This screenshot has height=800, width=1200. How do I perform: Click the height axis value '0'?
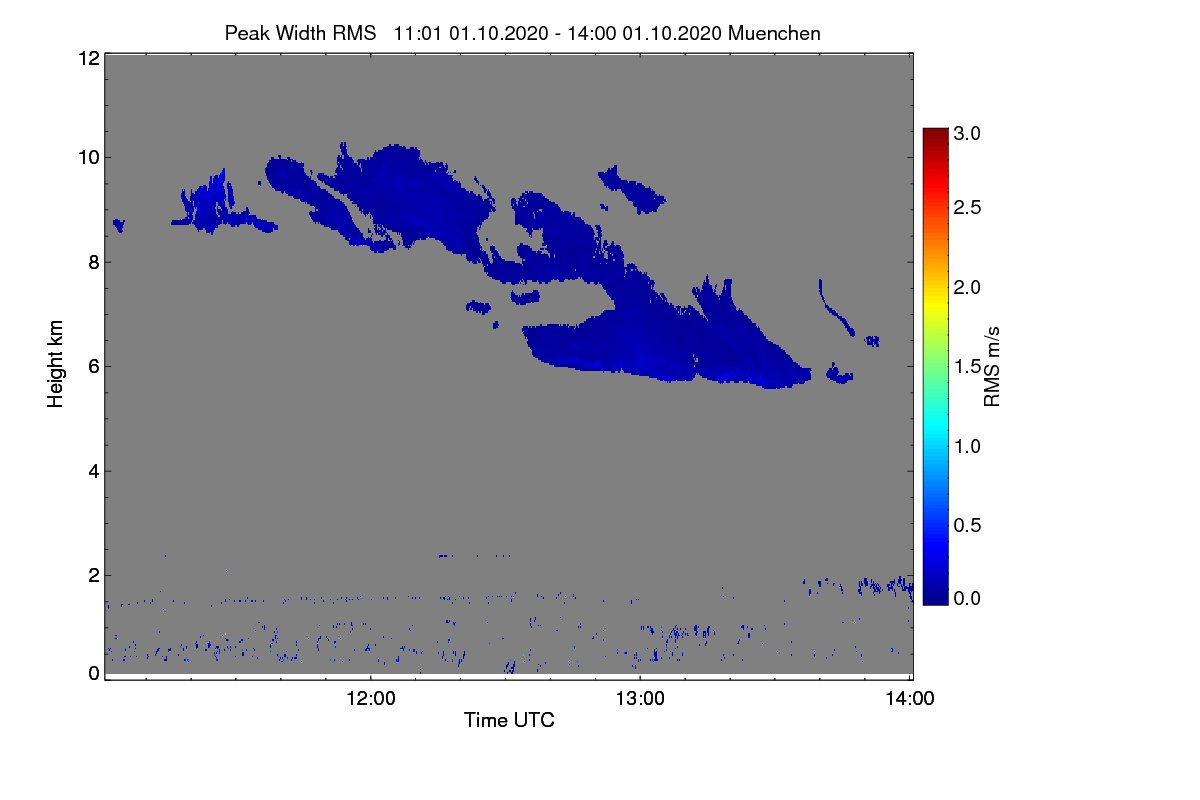[93, 673]
